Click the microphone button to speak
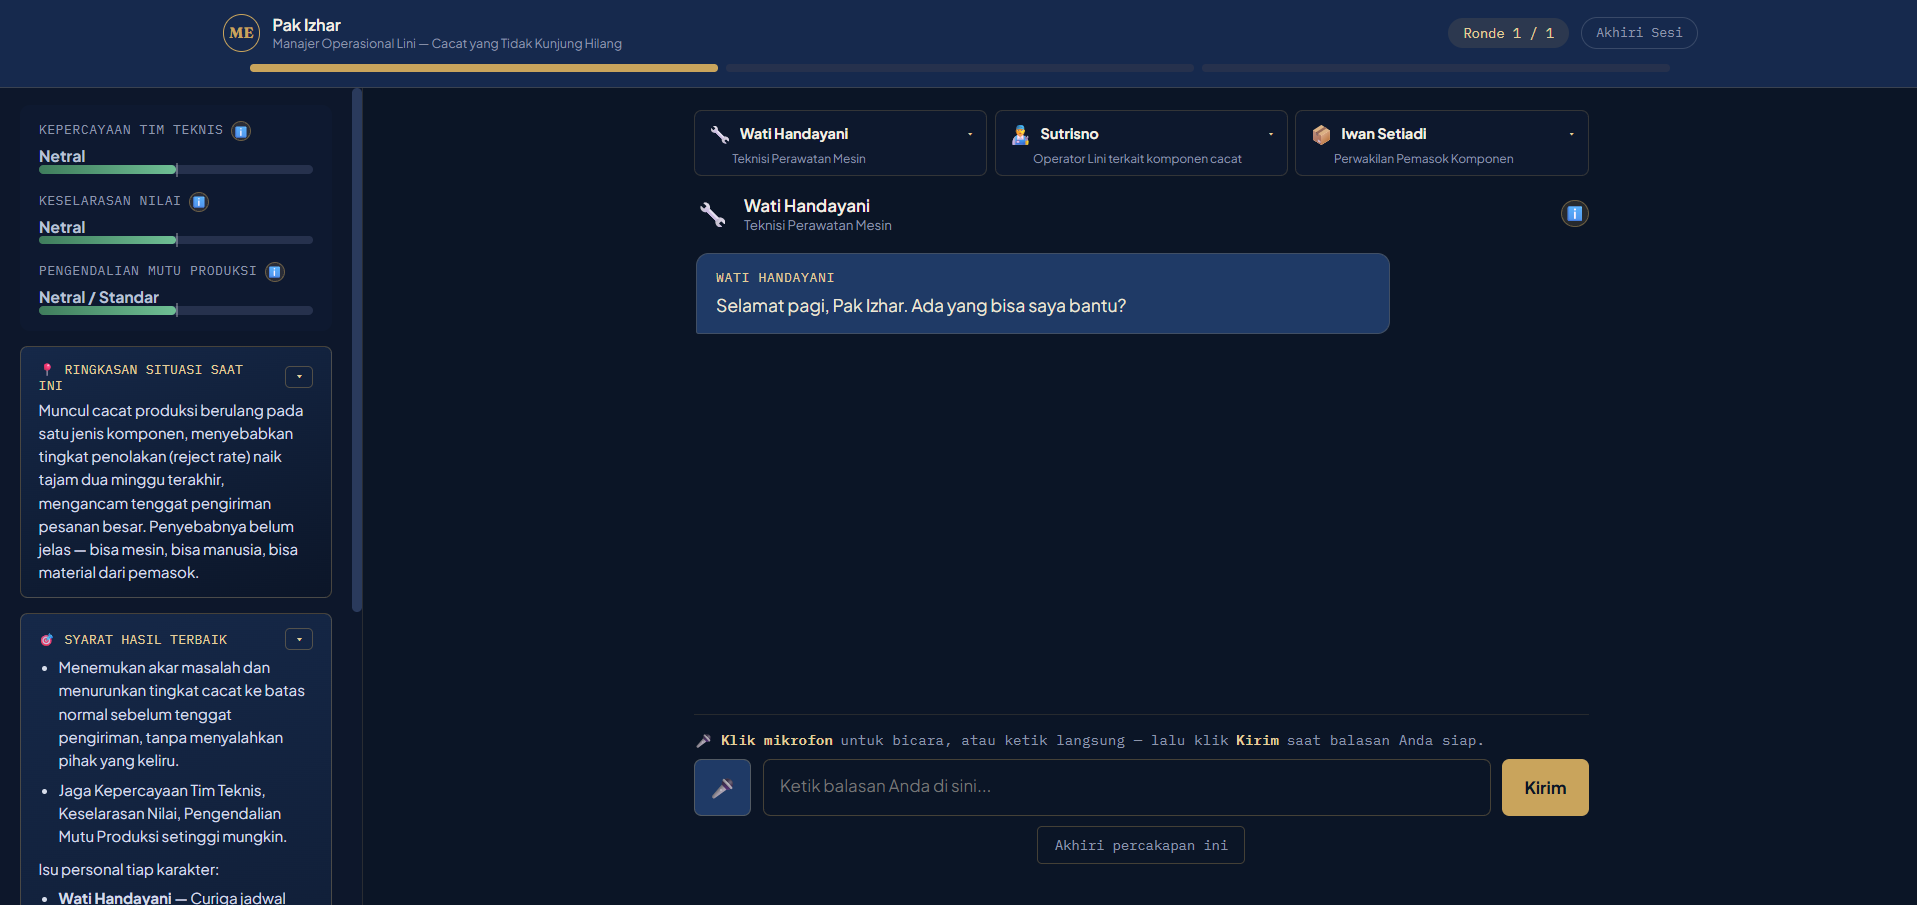This screenshot has height=905, width=1917. pos(722,788)
